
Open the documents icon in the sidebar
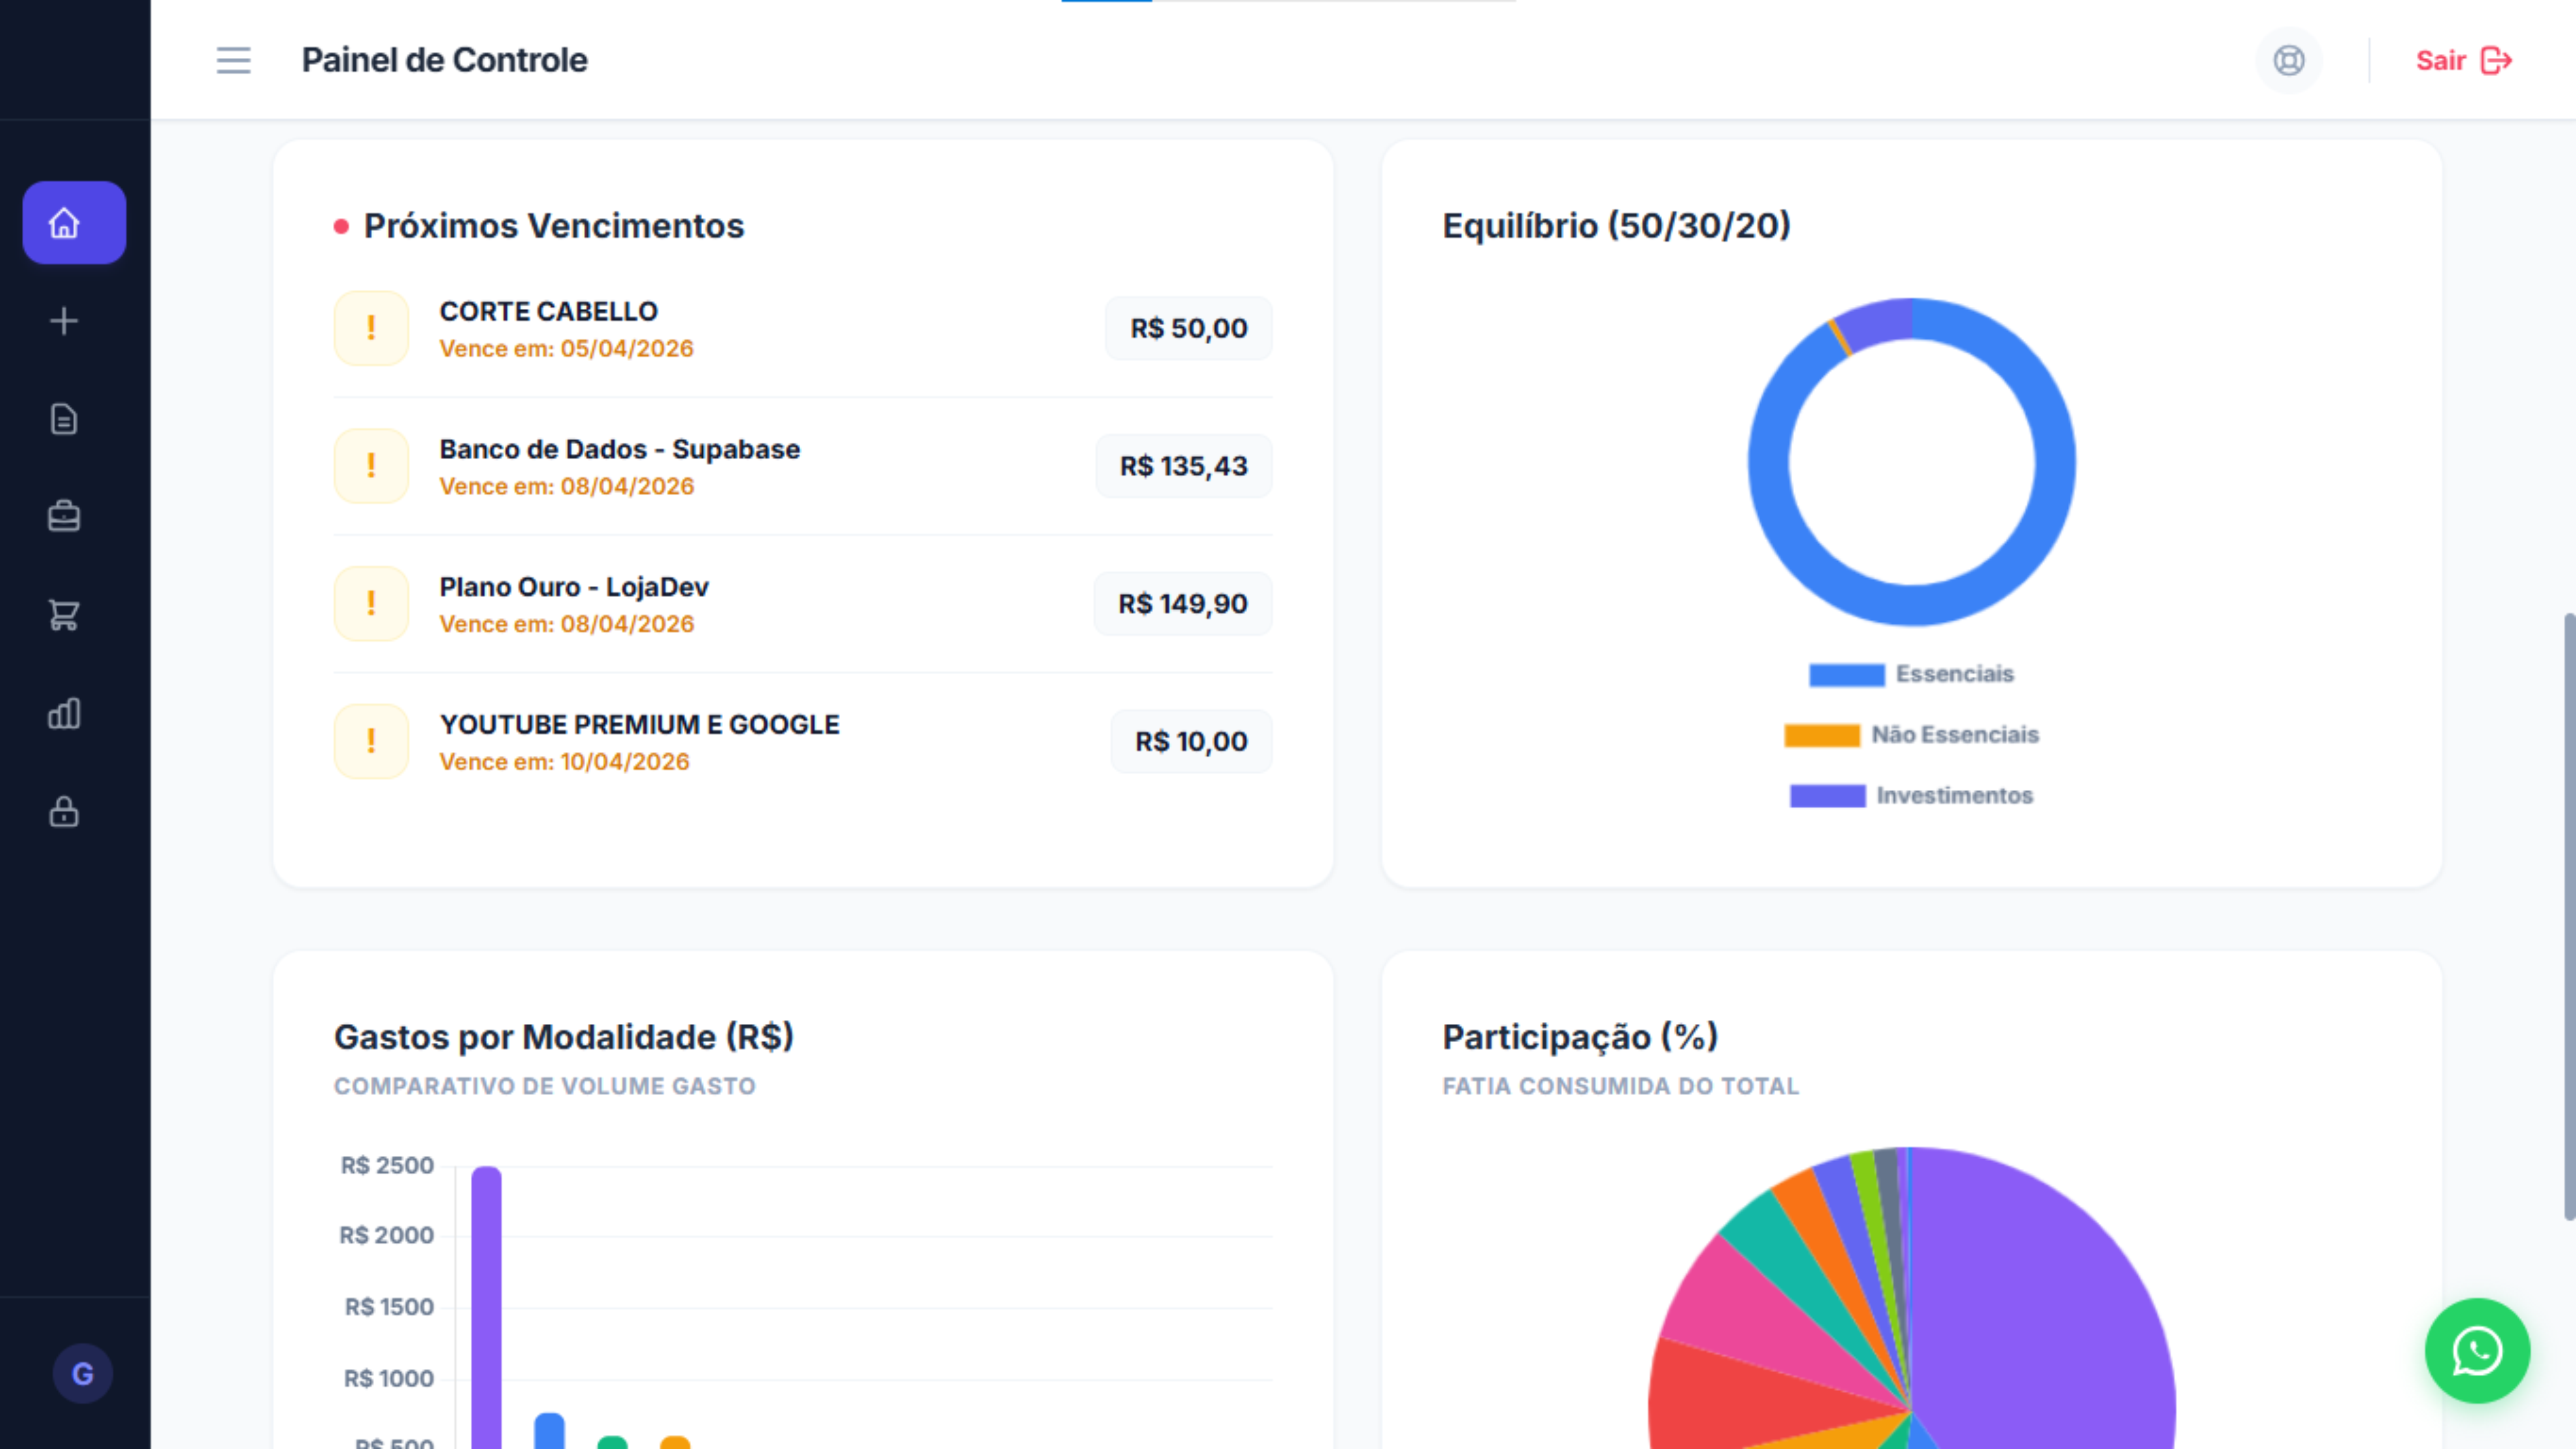(x=63, y=419)
